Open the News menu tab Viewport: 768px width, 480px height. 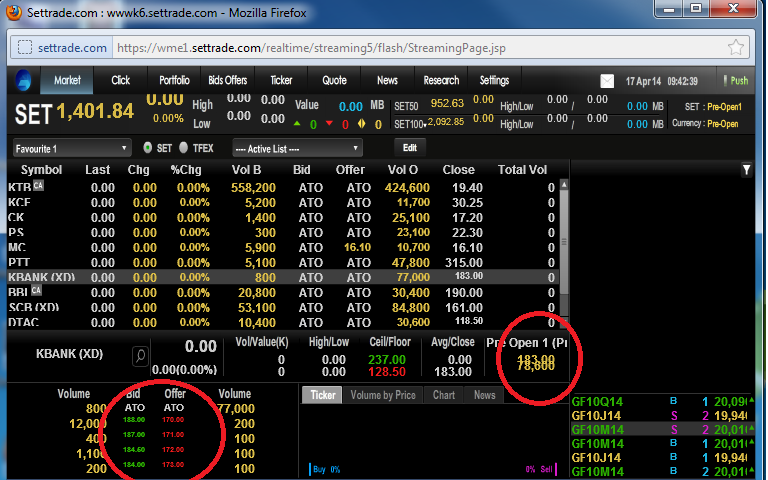(x=387, y=80)
